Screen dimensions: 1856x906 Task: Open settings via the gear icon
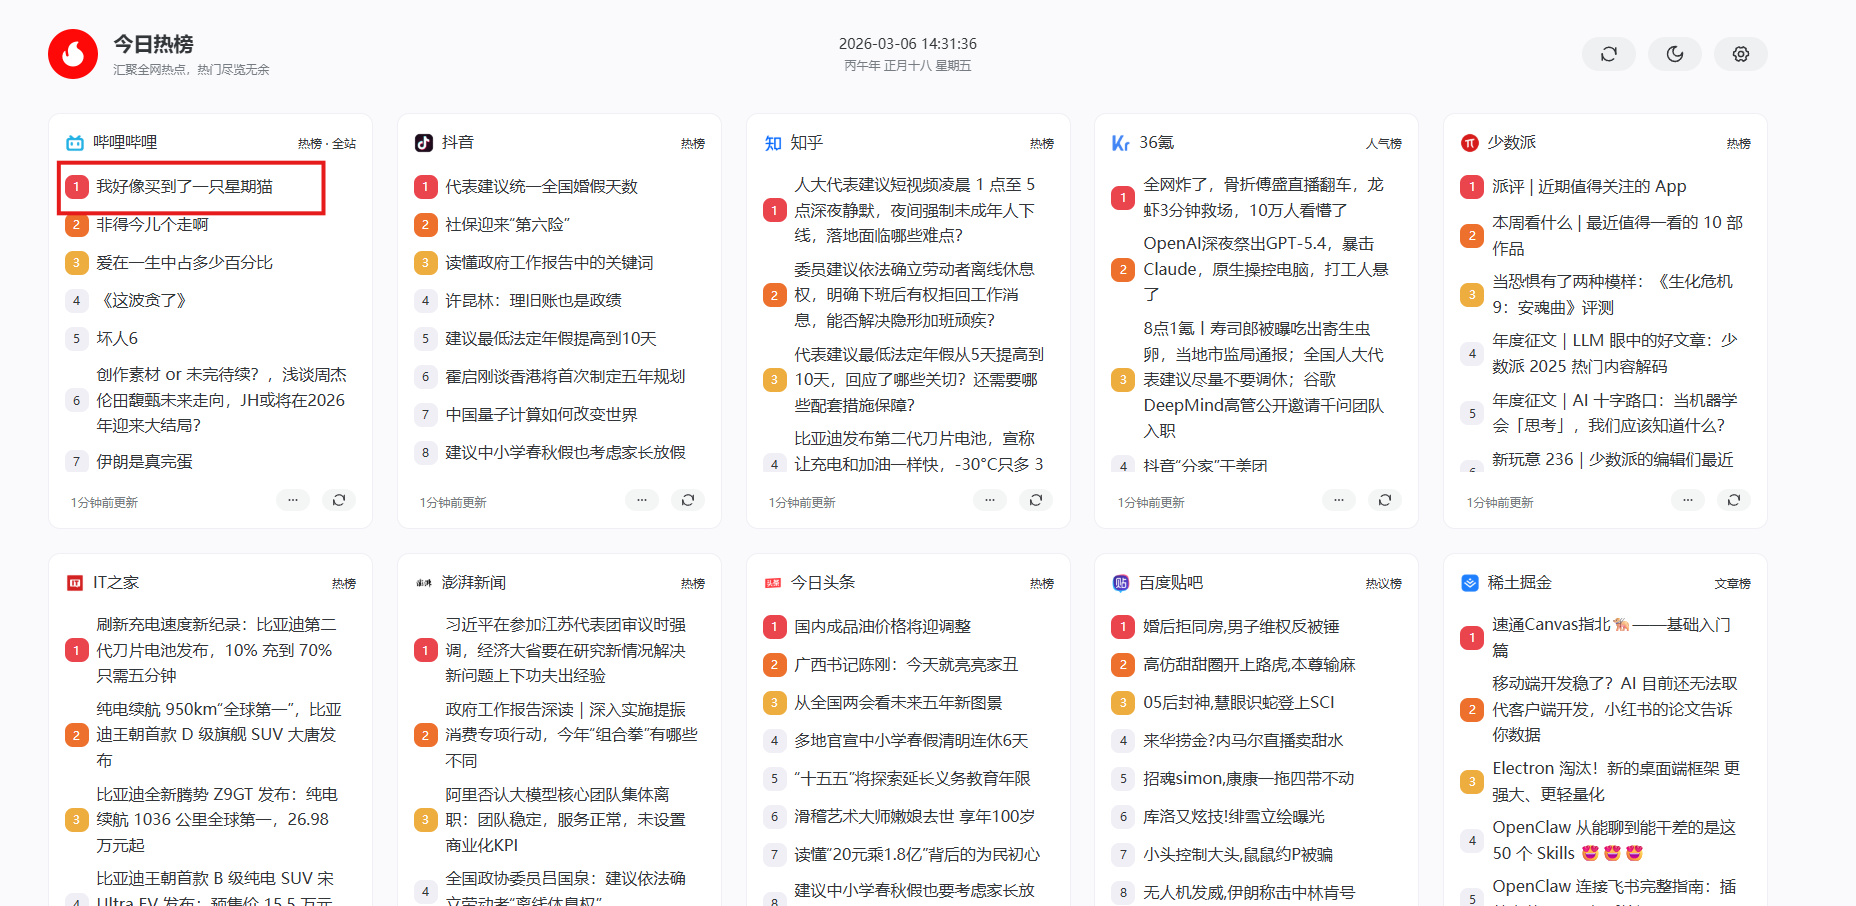coord(1740,54)
